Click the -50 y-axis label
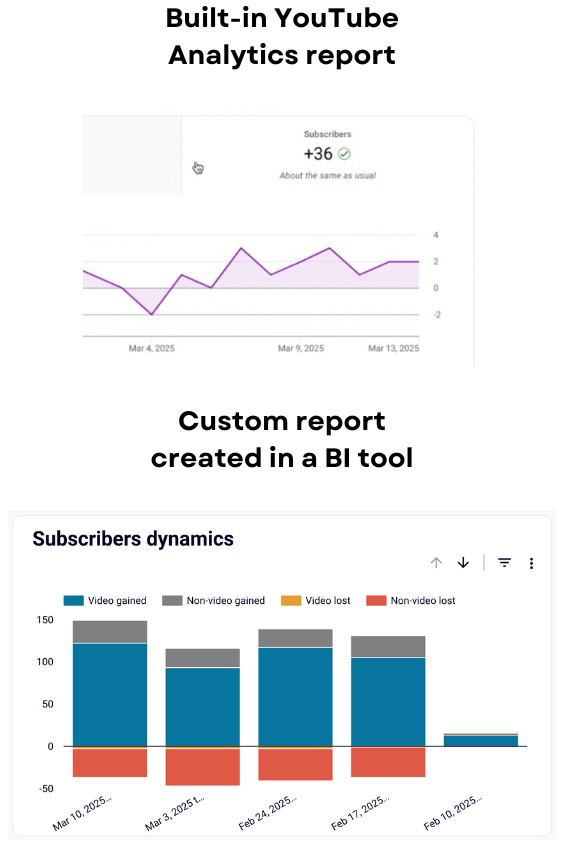This screenshot has height=847, width=562. coord(46,789)
